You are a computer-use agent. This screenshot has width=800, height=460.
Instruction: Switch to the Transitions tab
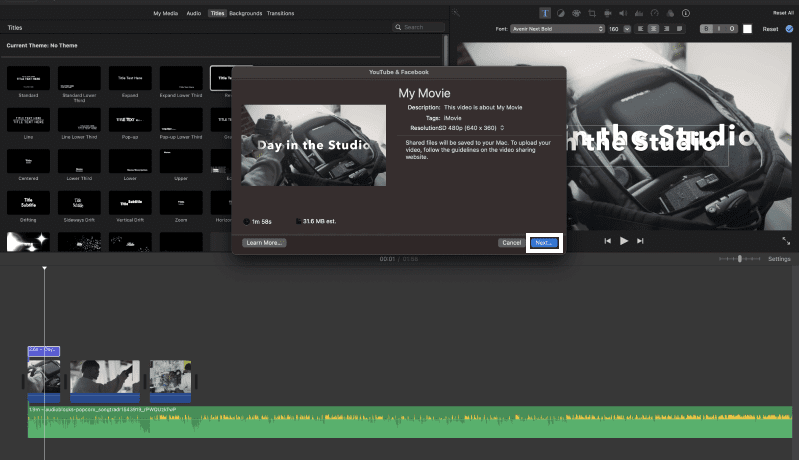[x=280, y=13]
